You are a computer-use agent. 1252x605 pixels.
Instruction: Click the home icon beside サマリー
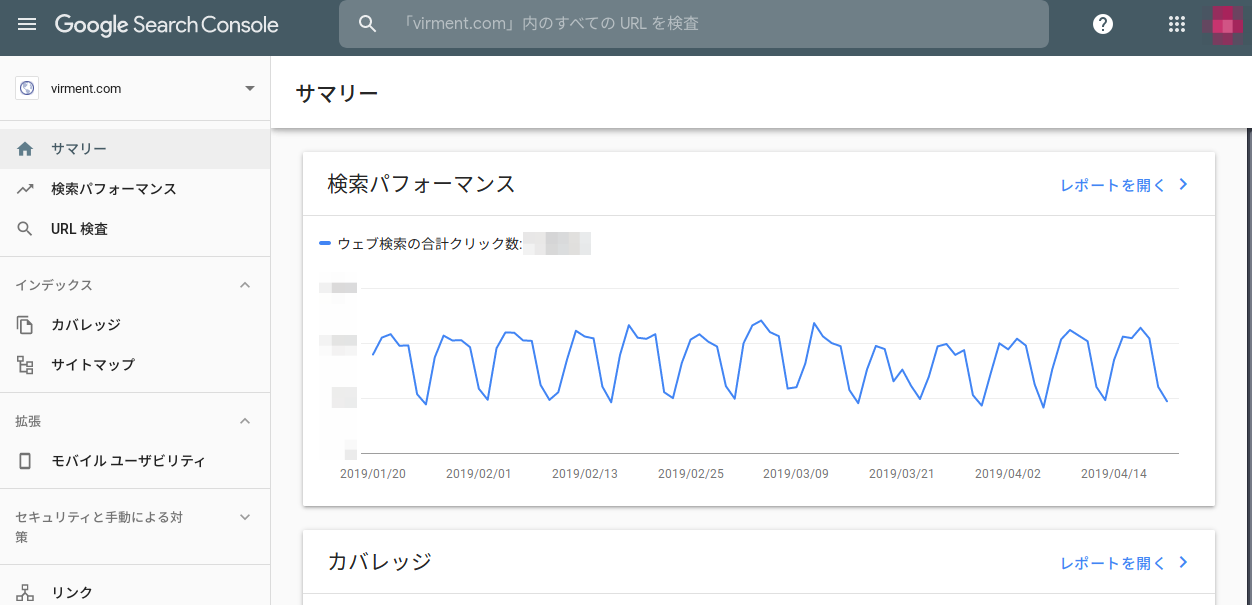point(26,149)
